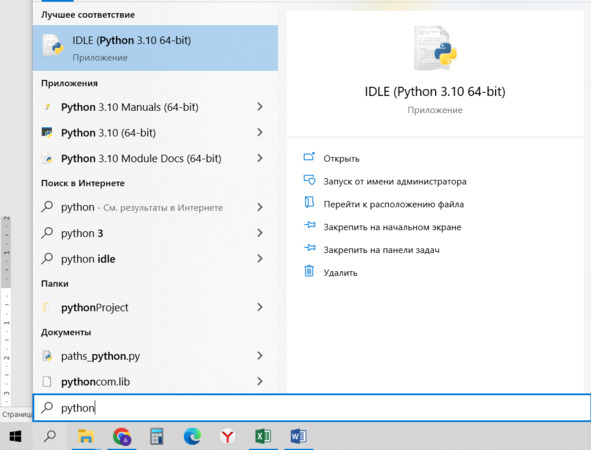
Task: Click 'Запуск от имени администратора'
Action: click(395, 181)
